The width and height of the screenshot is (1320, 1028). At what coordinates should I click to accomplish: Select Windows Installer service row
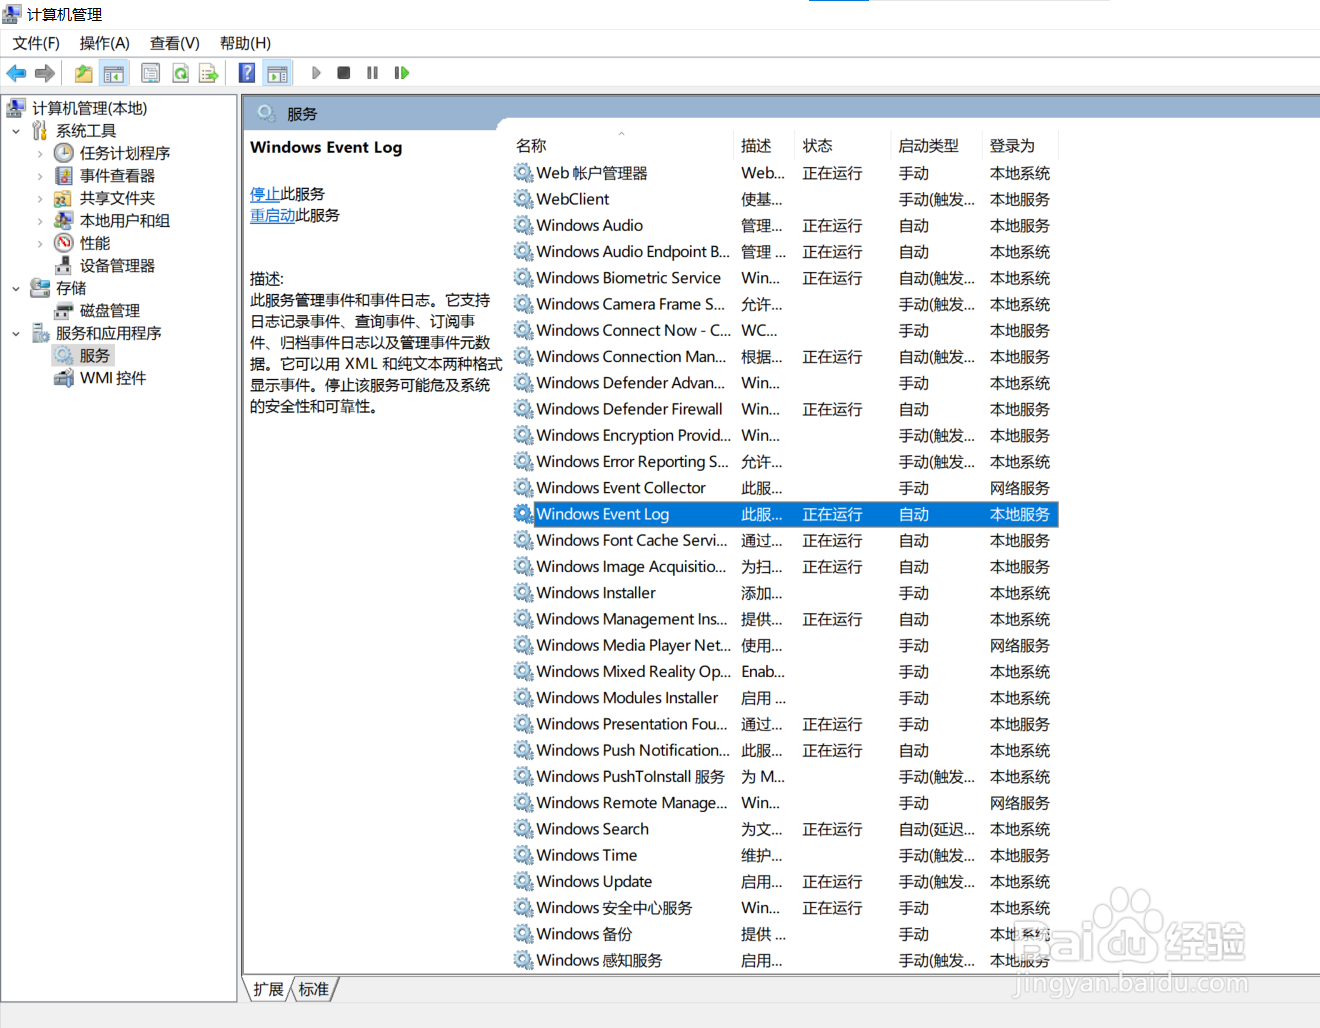[x=785, y=593]
